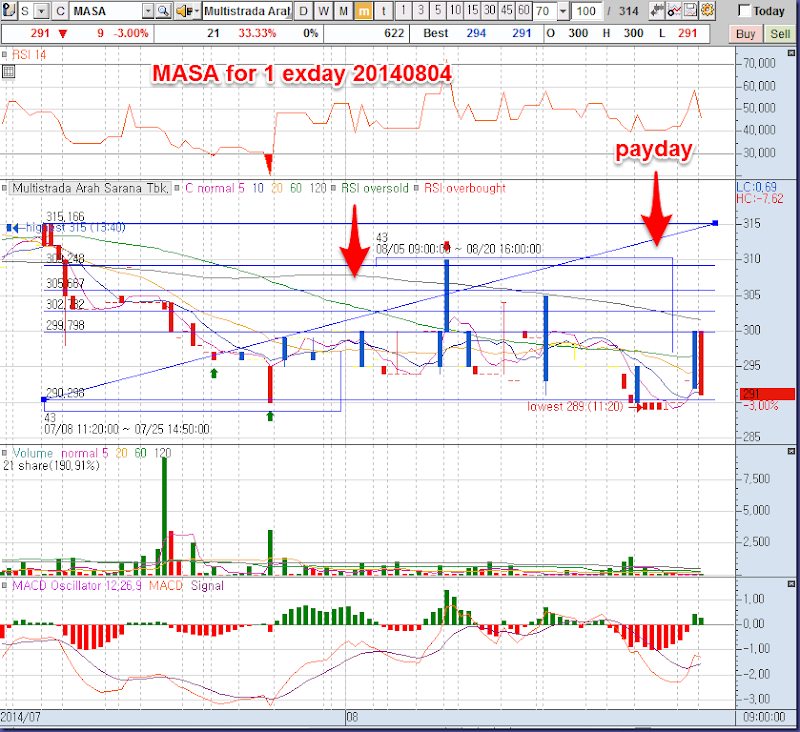Select the t tick period tab
The image size is (800, 732).
tap(383, 11)
